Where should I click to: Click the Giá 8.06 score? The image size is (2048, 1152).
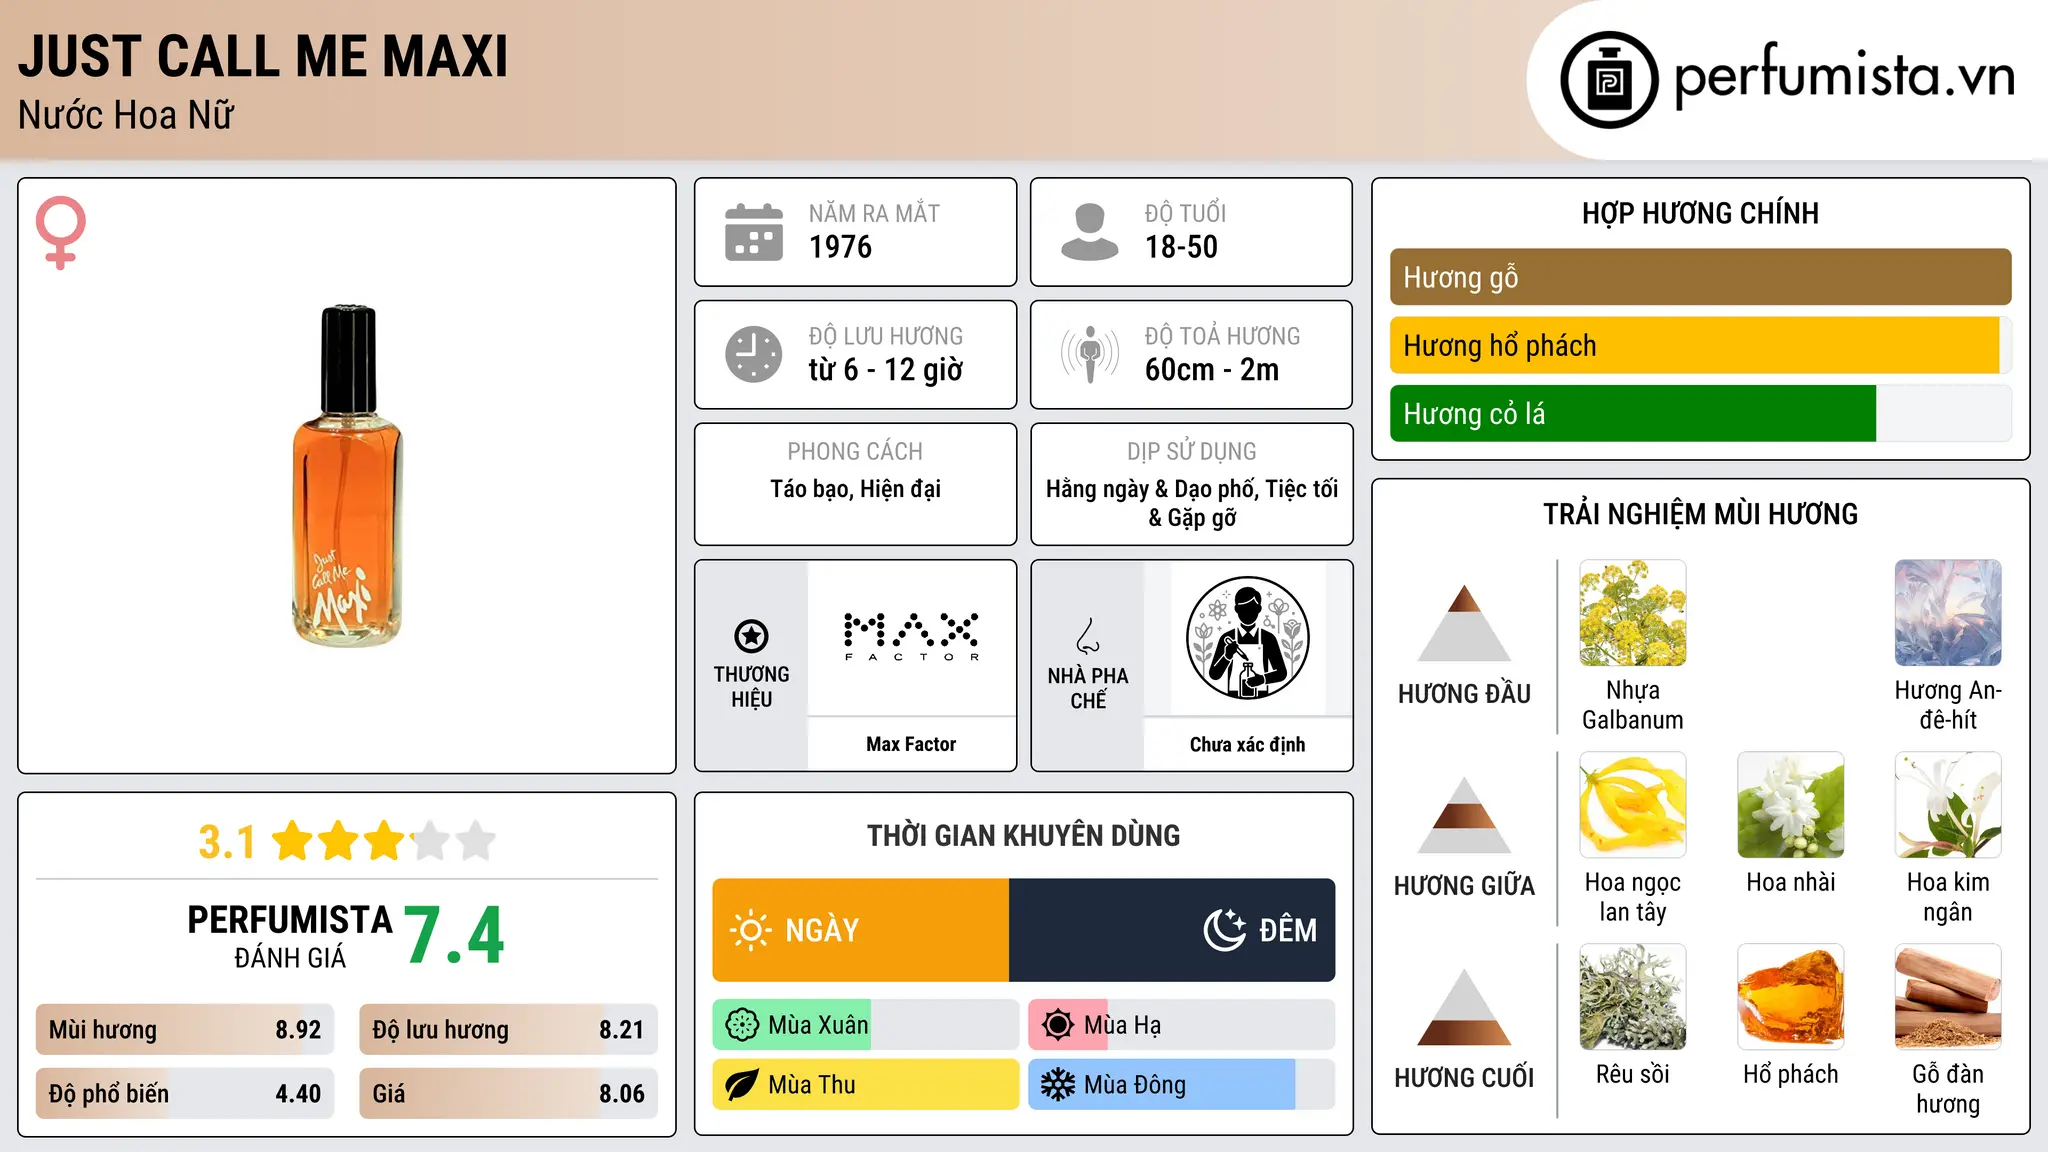coord(508,1093)
